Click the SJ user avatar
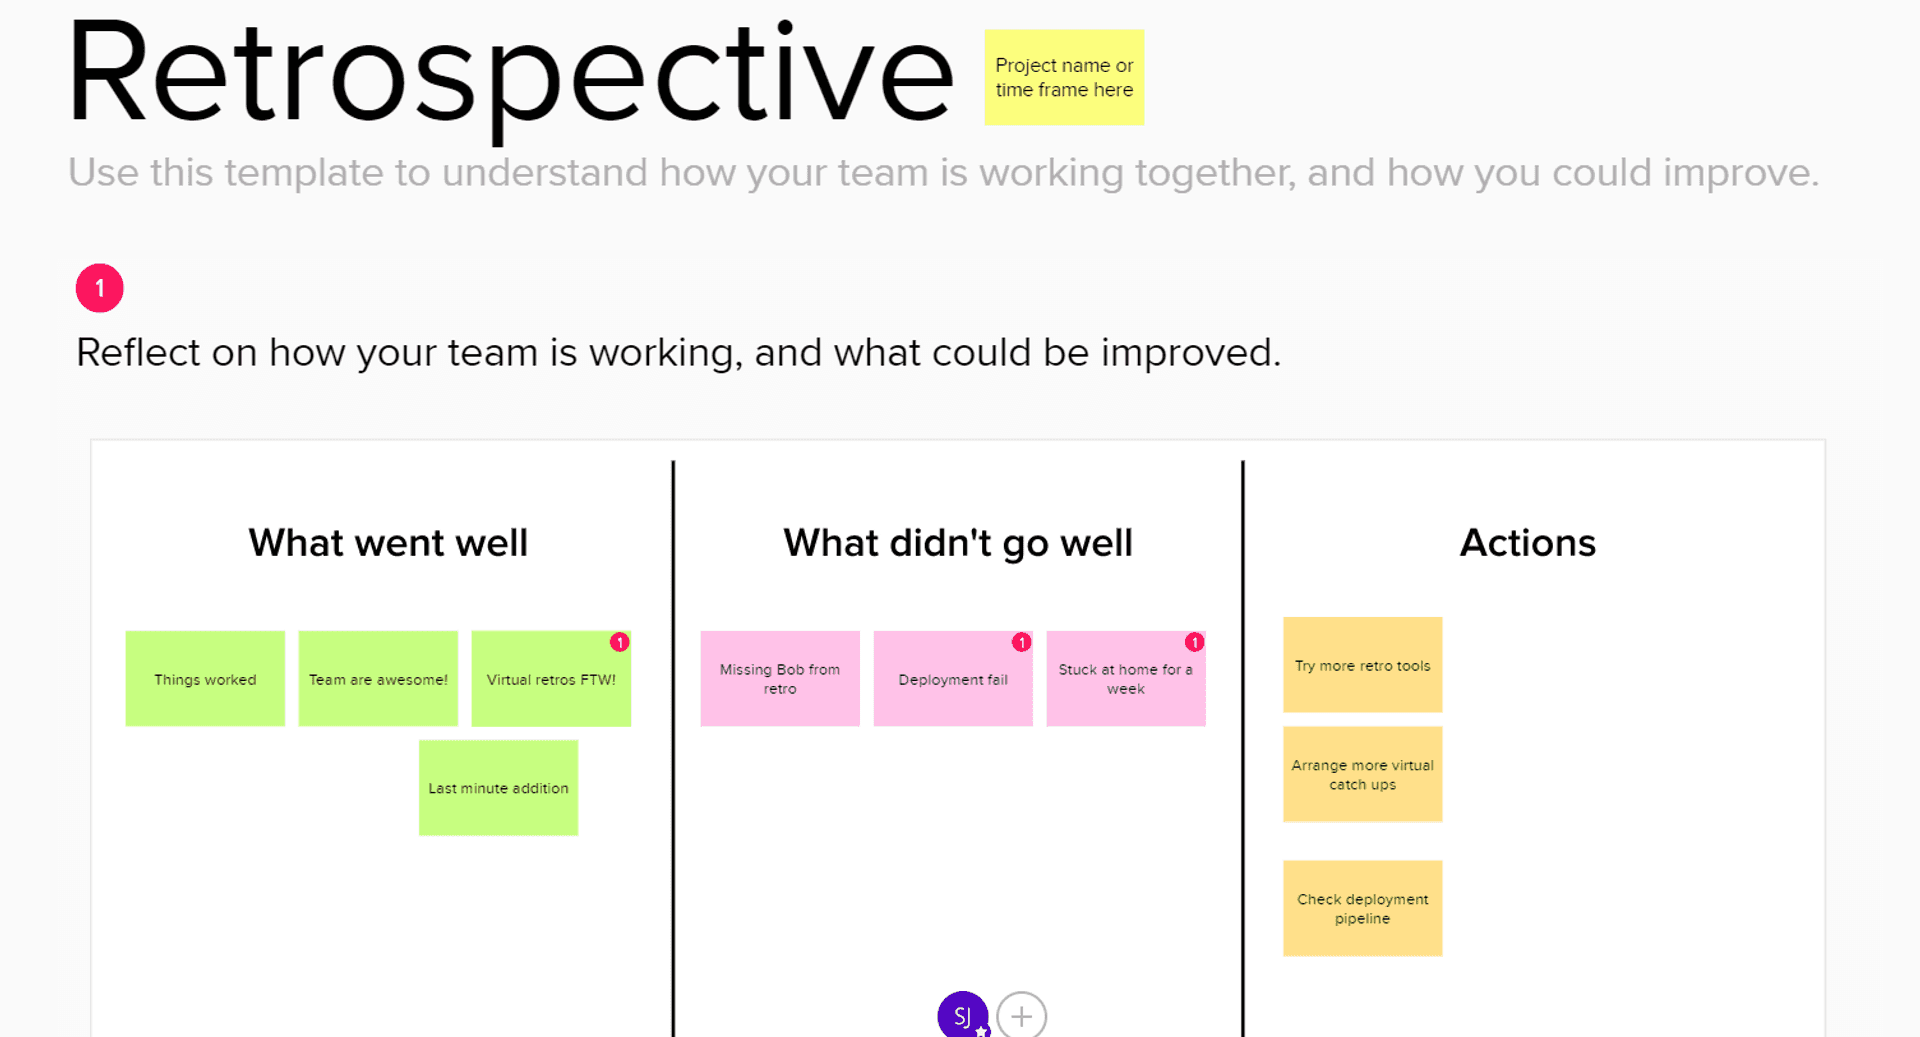The height and width of the screenshot is (1037, 1920). click(962, 1015)
